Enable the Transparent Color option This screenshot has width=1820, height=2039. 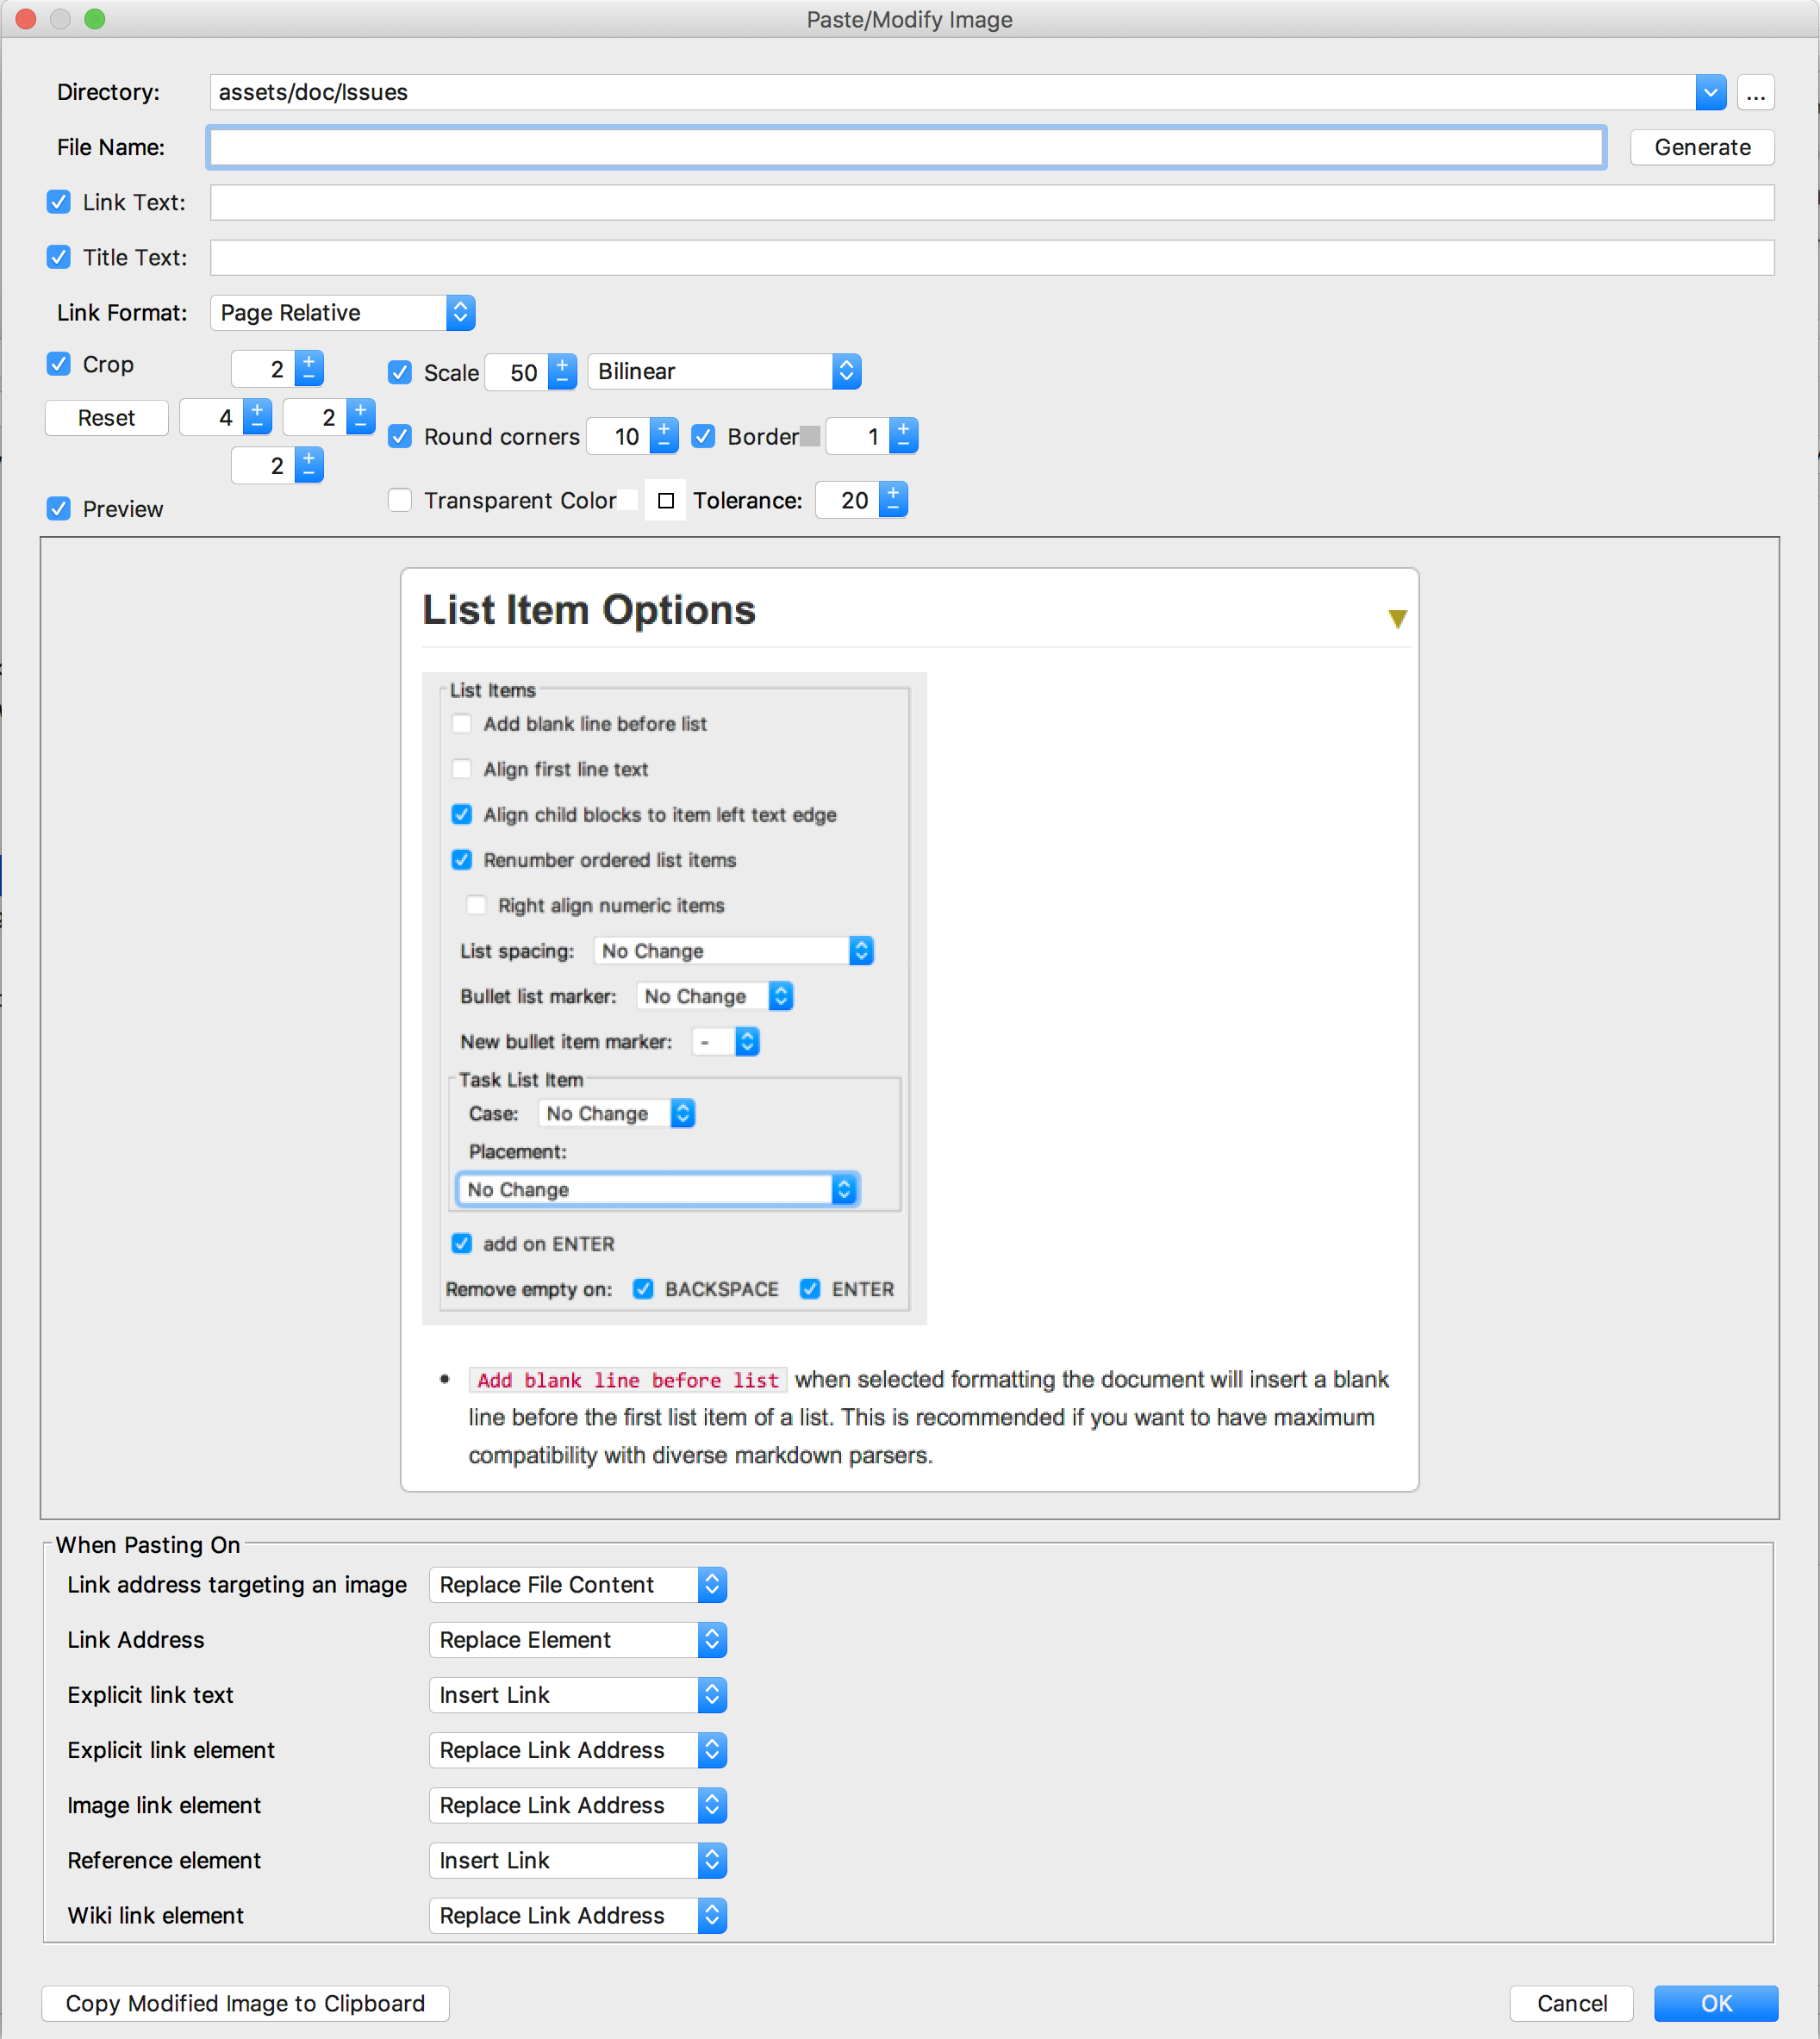click(400, 500)
